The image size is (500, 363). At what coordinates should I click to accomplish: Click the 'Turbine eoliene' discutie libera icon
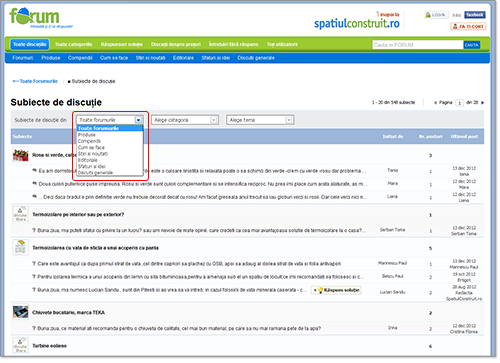point(20,345)
